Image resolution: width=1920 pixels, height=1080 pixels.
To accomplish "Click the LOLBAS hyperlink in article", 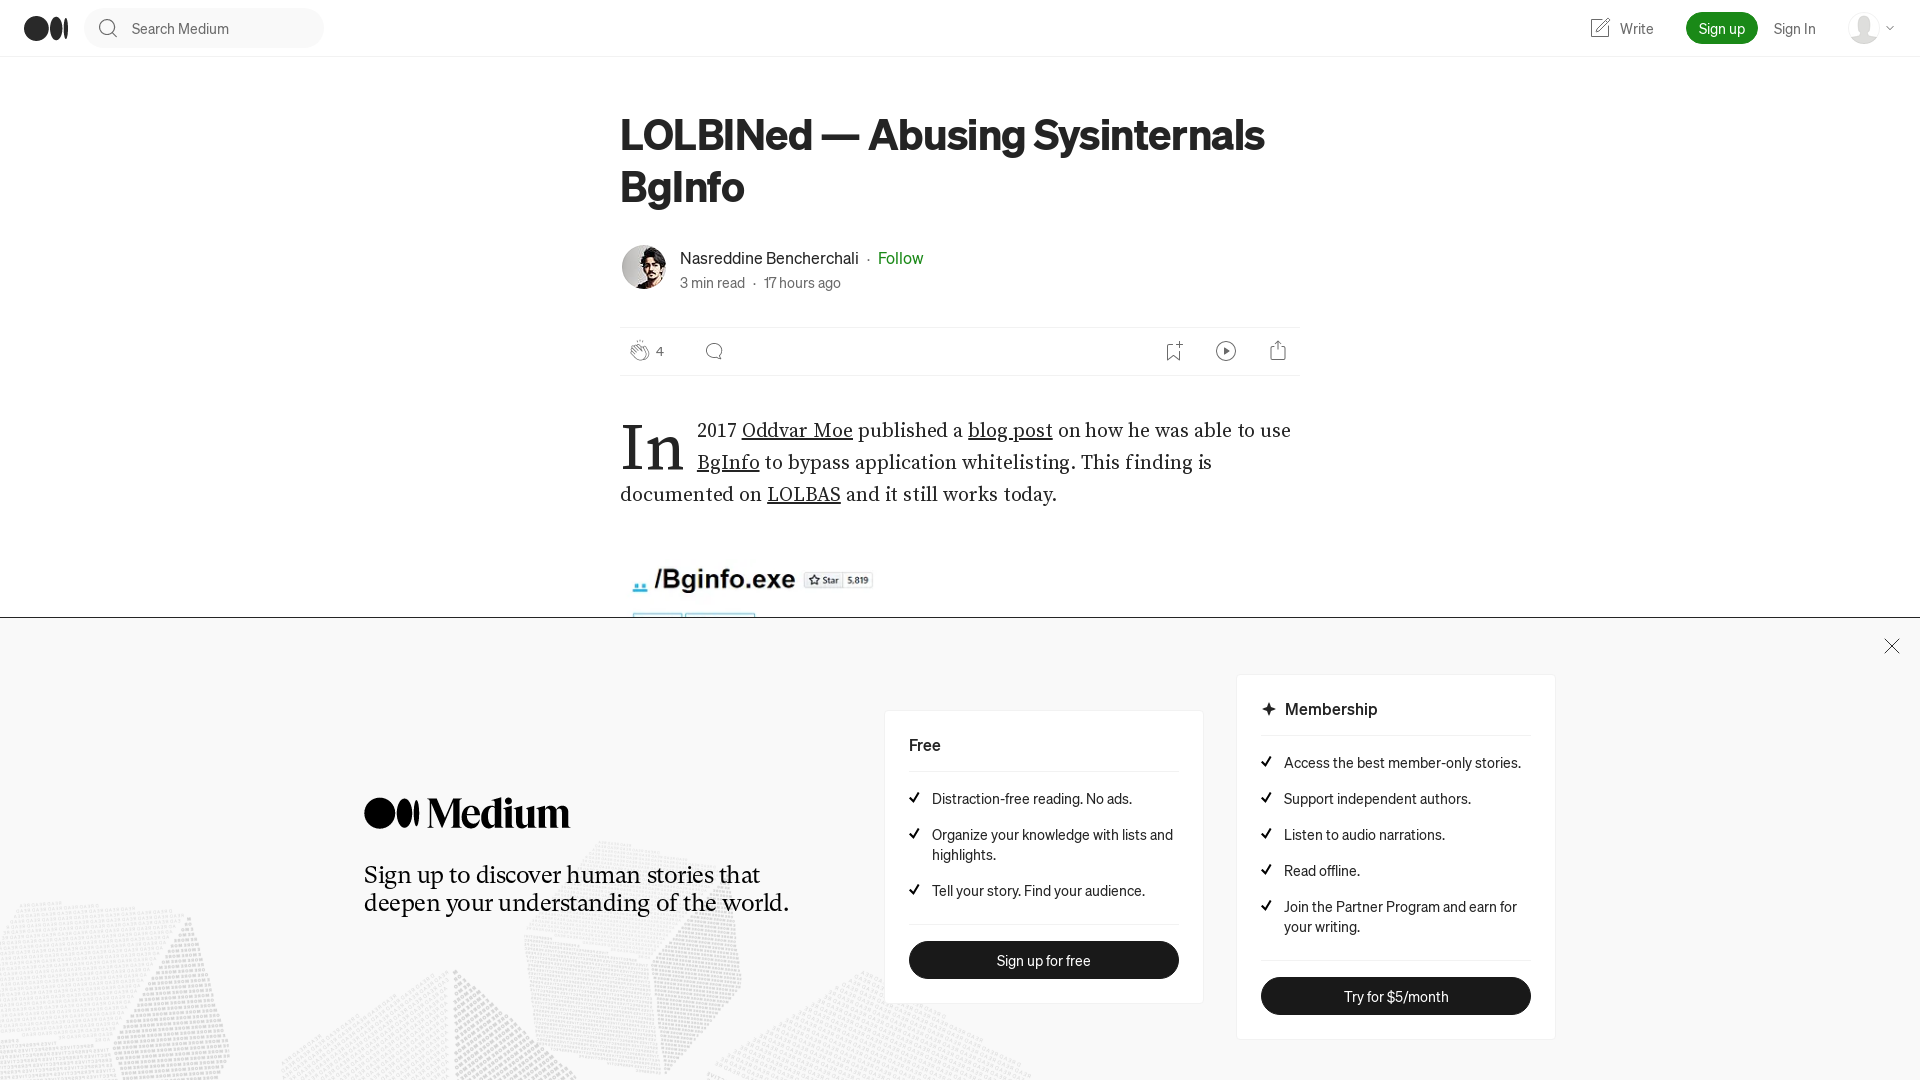I will click(803, 493).
